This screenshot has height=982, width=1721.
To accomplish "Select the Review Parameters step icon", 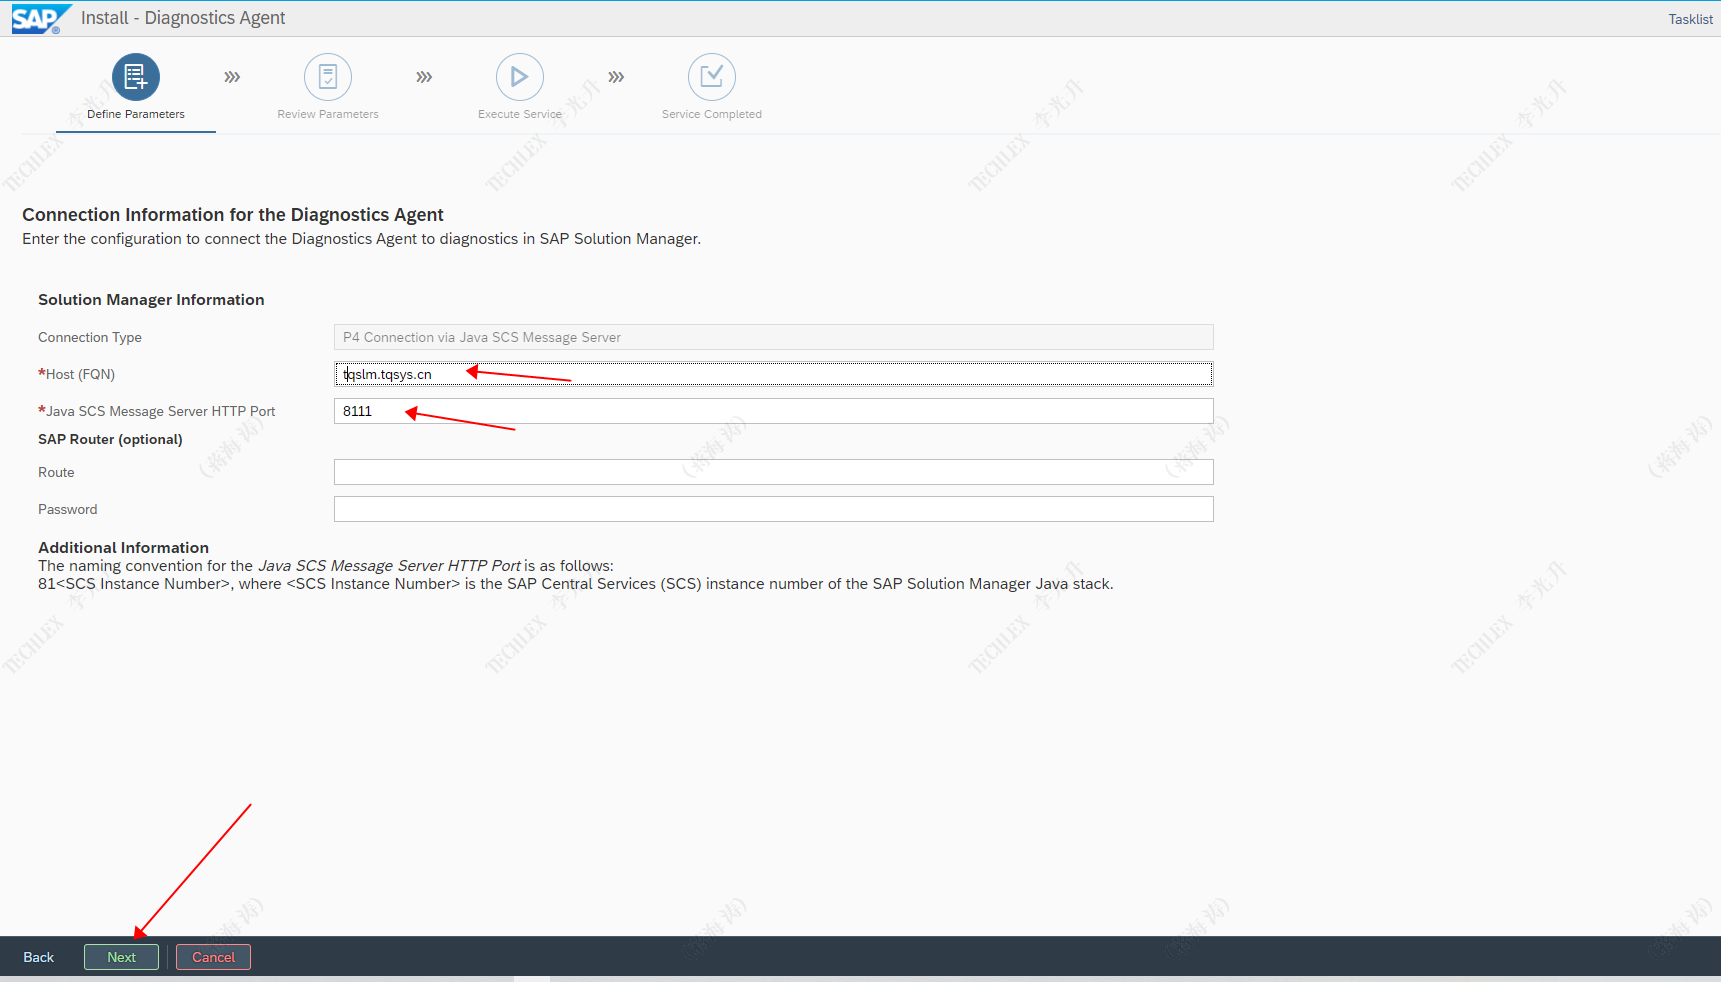I will 328,77.
